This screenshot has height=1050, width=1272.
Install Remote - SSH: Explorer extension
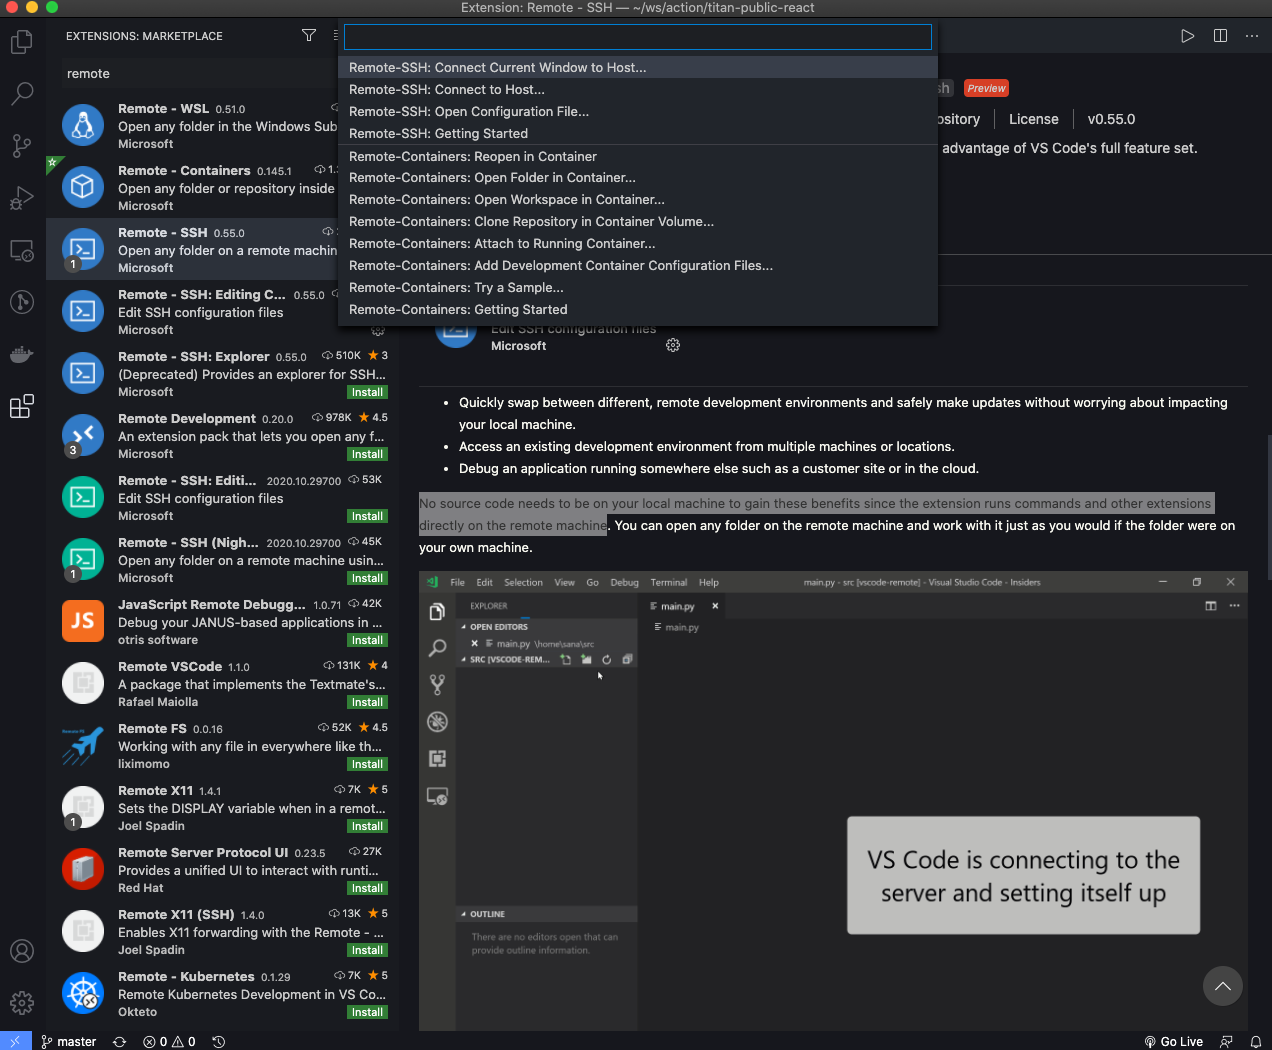(367, 393)
